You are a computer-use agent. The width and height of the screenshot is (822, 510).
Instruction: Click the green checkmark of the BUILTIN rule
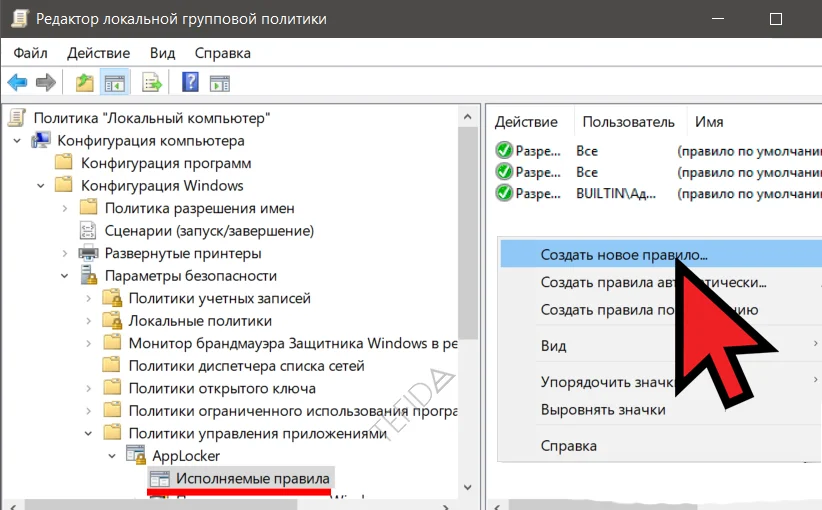pyautogui.click(x=504, y=193)
